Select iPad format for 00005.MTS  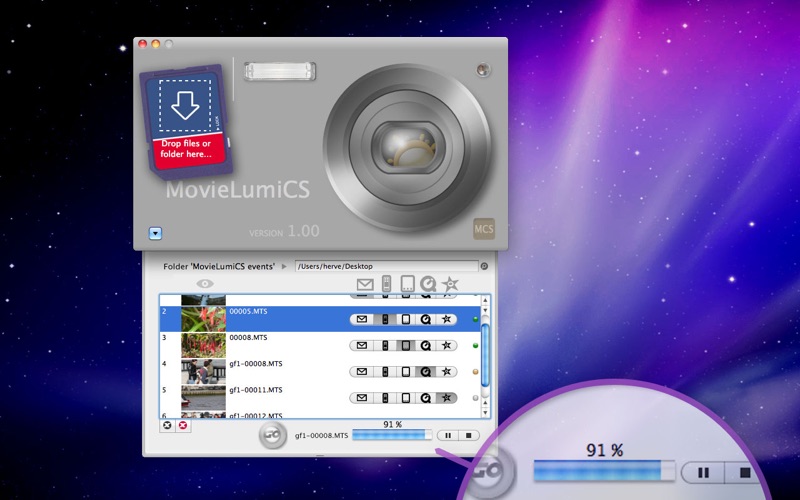click(x=406, y=319)
